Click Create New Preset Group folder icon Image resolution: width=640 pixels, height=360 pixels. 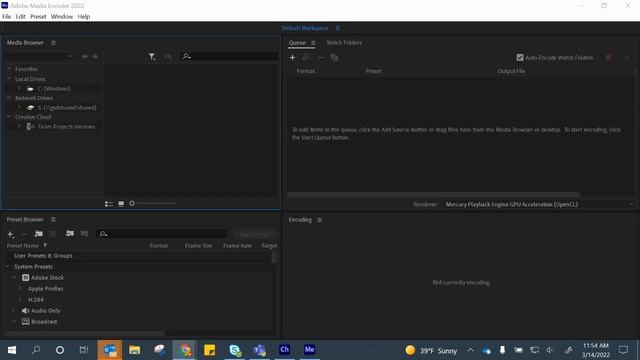click(39, 233)
